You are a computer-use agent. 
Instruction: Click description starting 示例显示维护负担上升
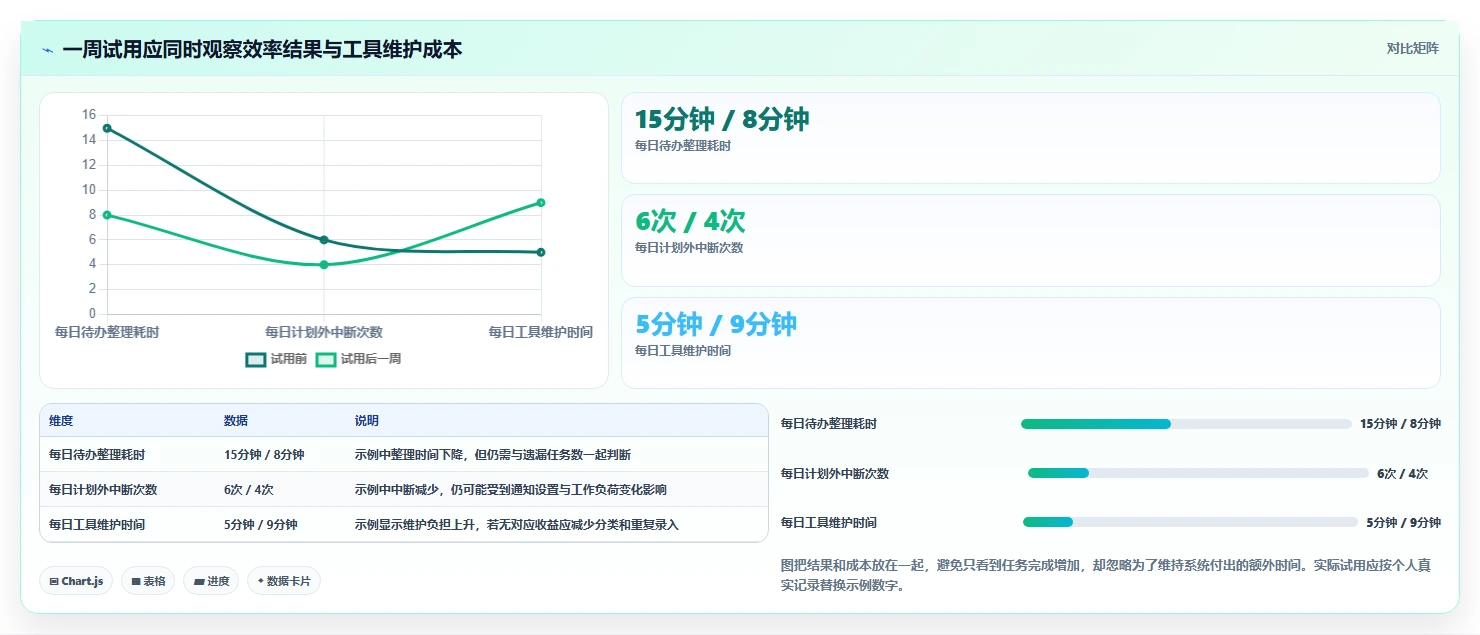click(517, 525)
